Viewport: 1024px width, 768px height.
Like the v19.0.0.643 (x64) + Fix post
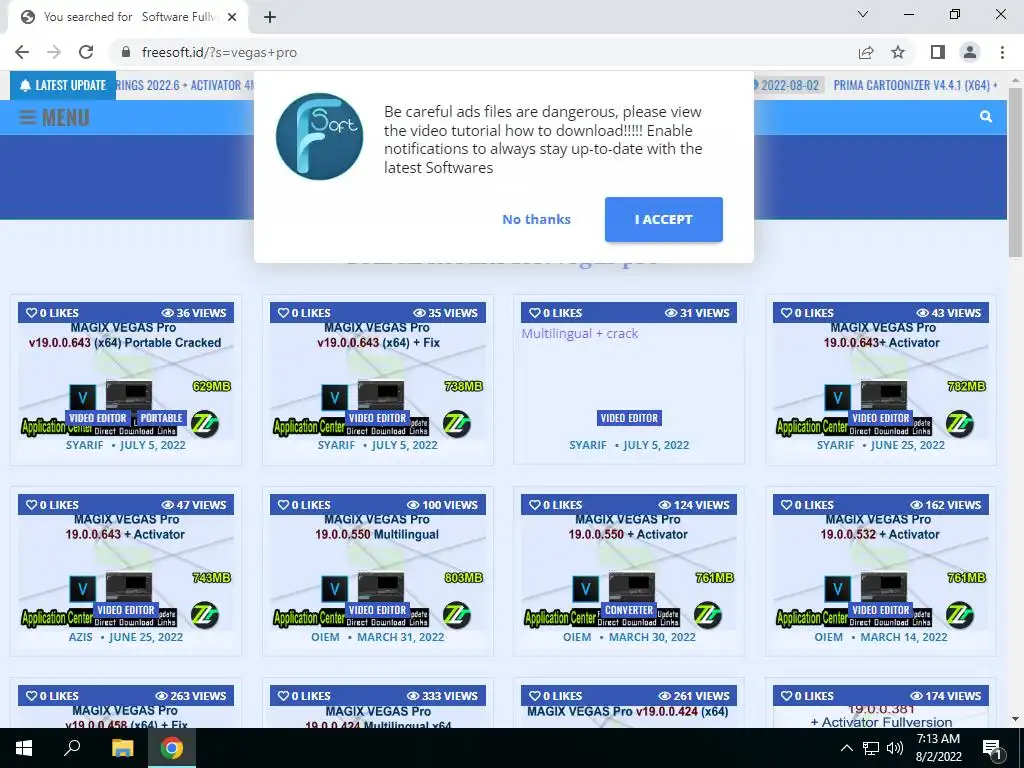tap(304, 313)
